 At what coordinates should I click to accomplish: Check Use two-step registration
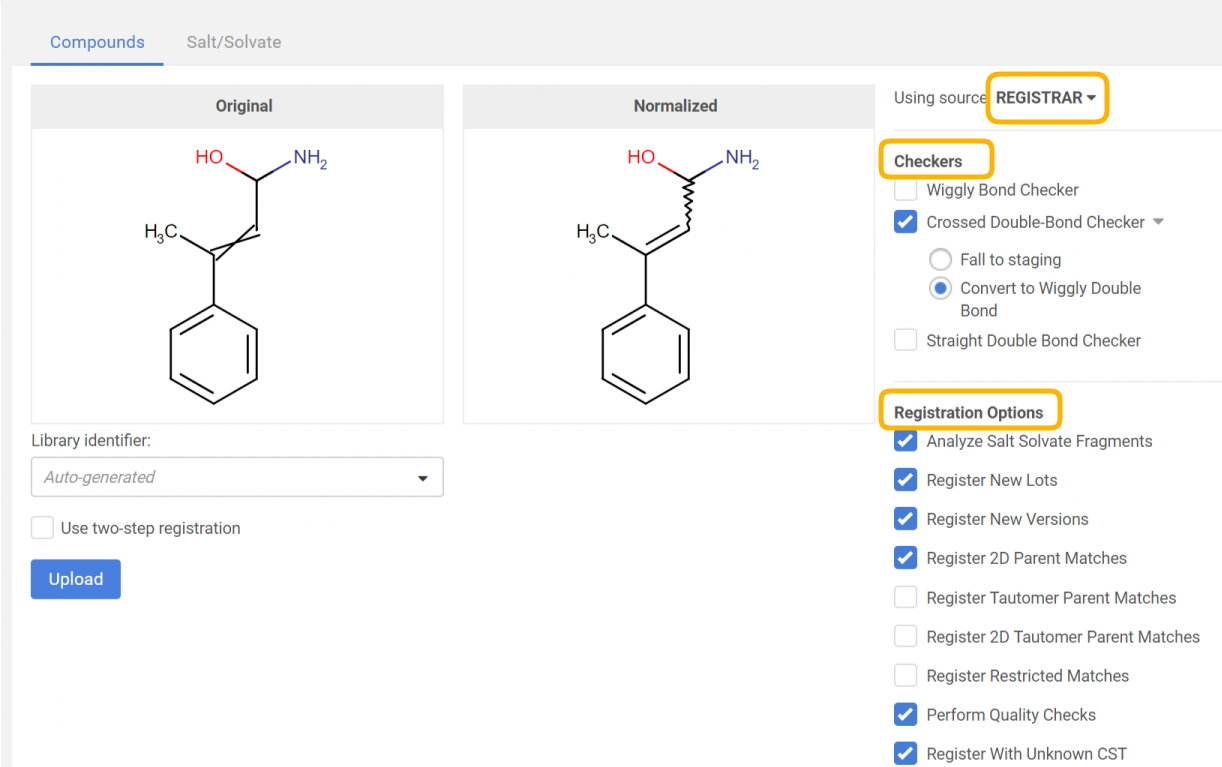(x=42, y=528)
